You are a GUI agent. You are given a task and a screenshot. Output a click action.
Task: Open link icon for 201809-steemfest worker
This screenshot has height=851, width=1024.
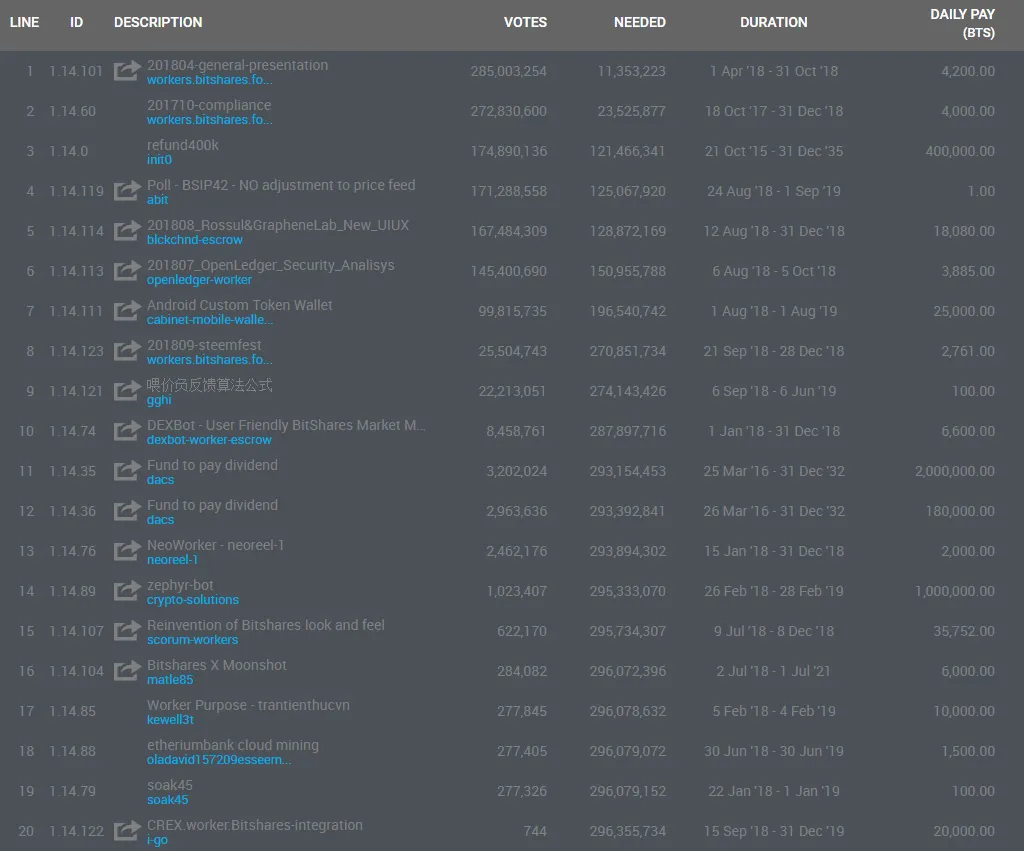127,351
